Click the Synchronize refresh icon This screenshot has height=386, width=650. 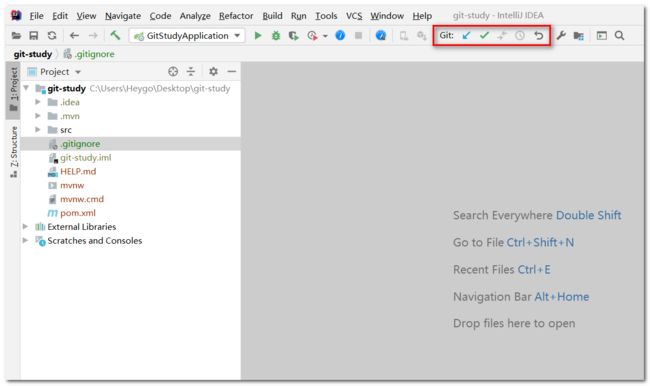pos(52,36)
